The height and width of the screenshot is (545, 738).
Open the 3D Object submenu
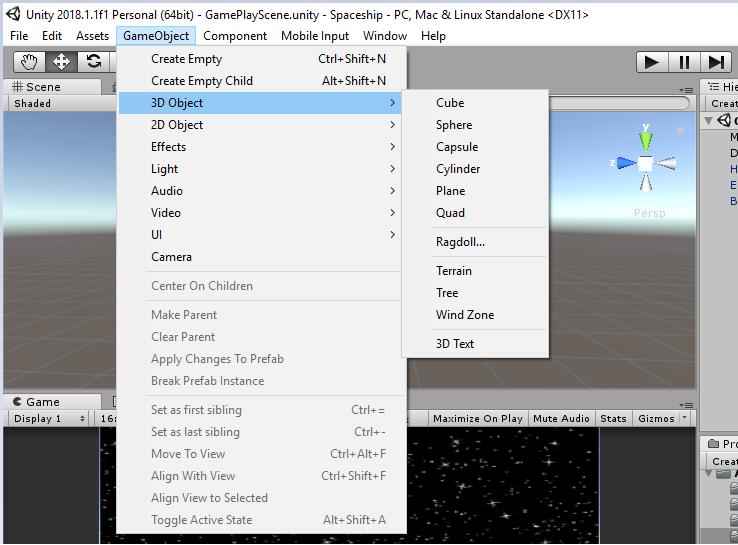click(261, 103)
